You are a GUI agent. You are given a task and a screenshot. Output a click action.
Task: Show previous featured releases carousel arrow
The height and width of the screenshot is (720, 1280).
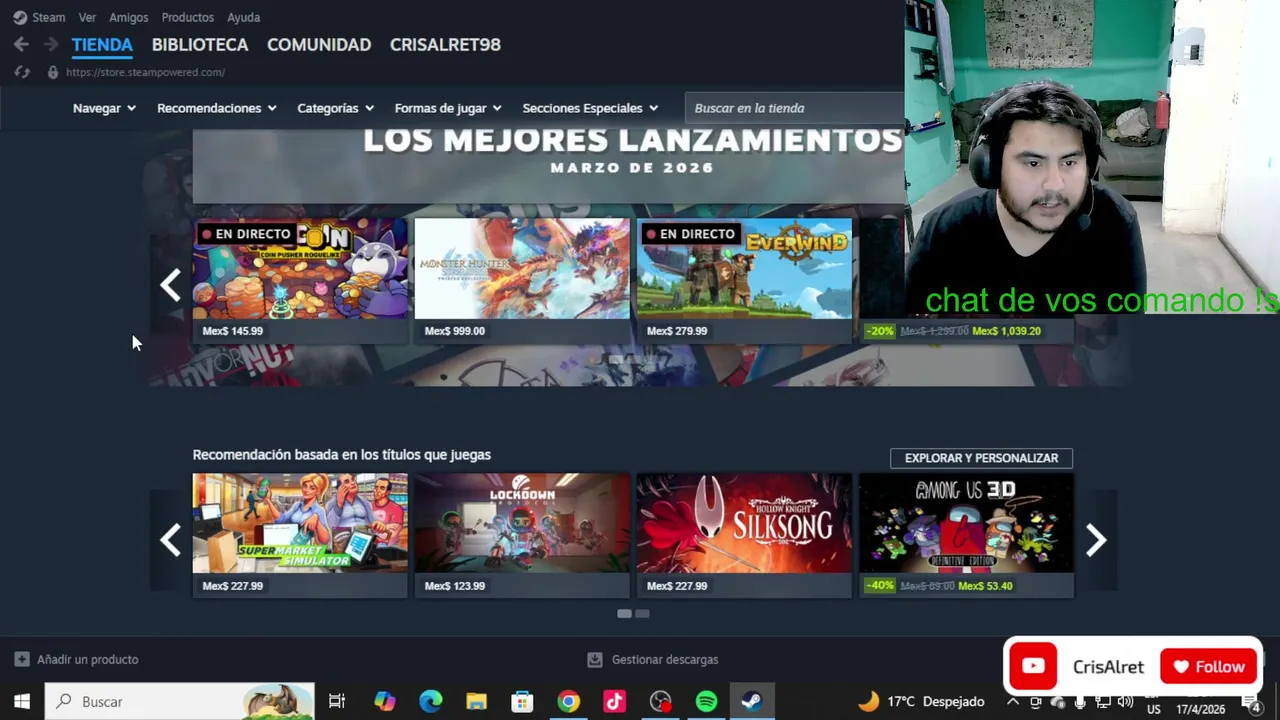click(x=170, y=285)
